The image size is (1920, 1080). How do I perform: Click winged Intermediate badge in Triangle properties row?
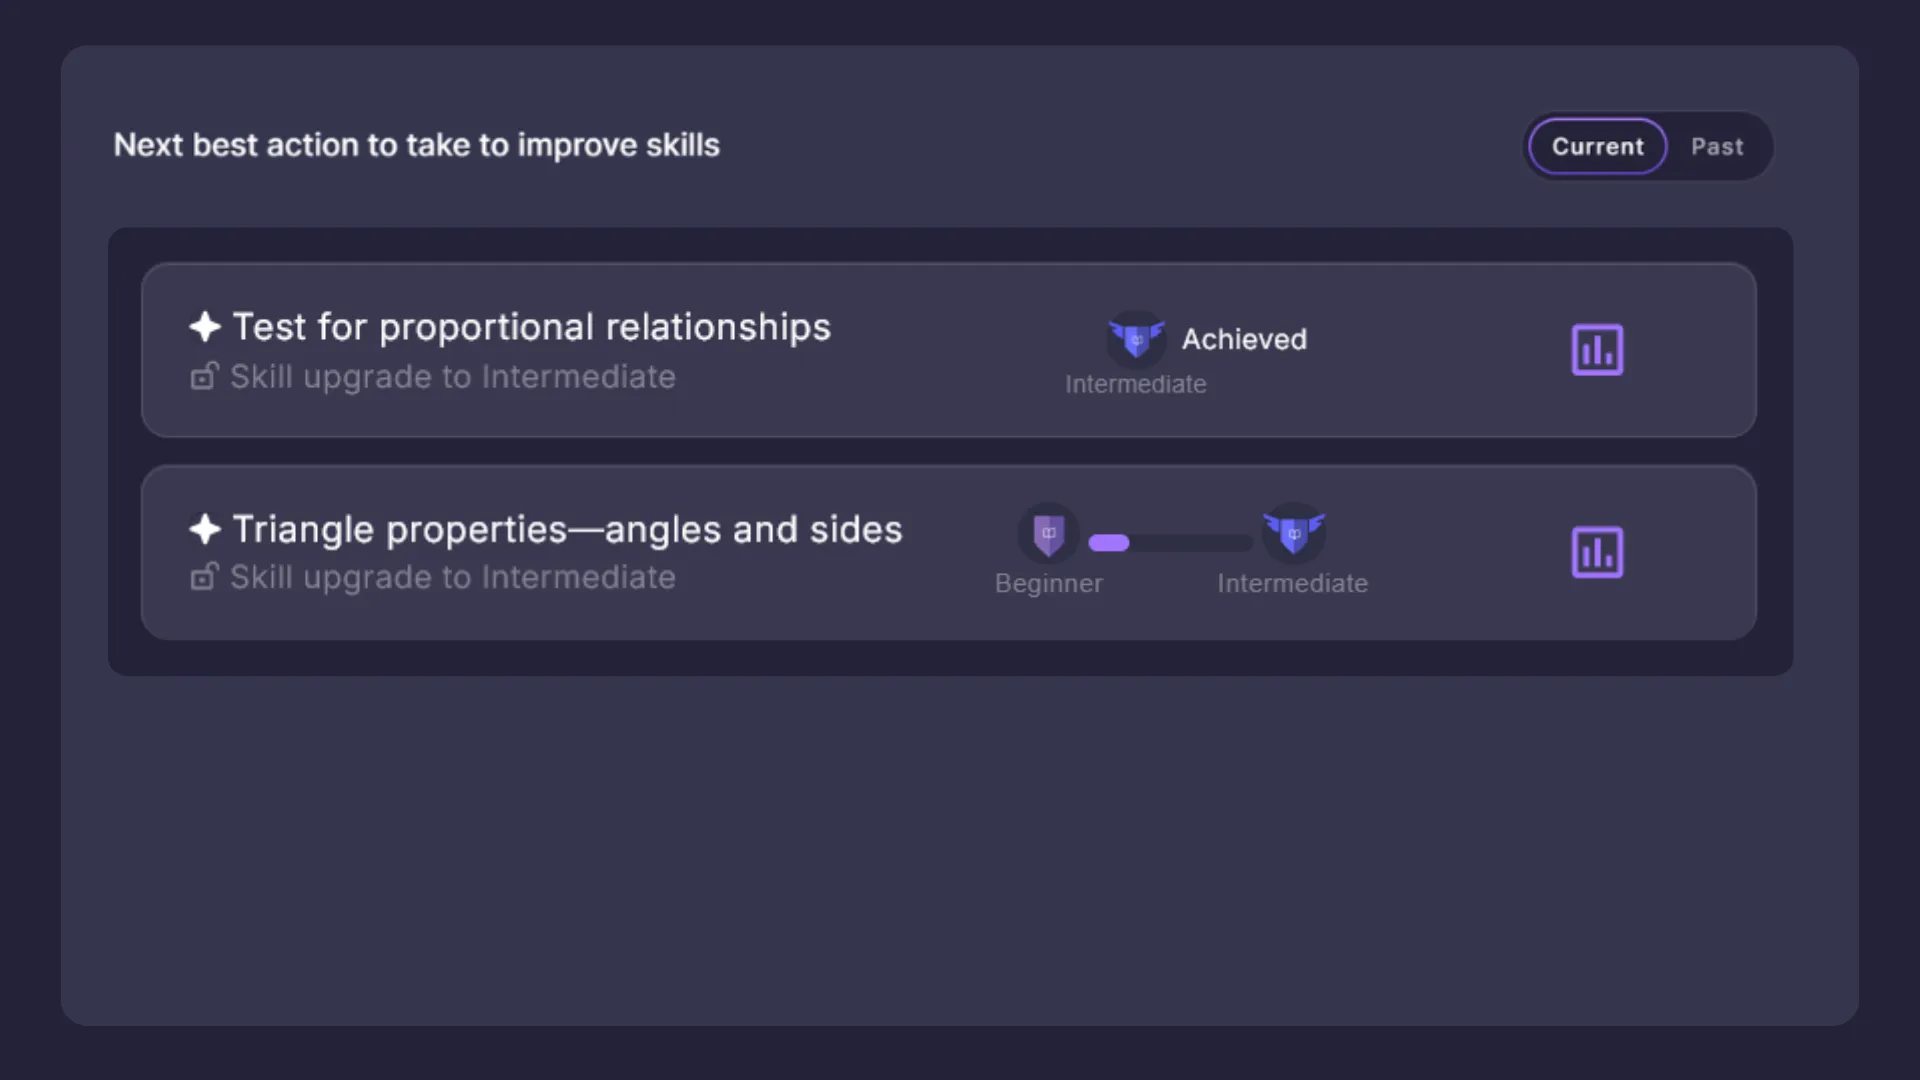point(1294,533)
